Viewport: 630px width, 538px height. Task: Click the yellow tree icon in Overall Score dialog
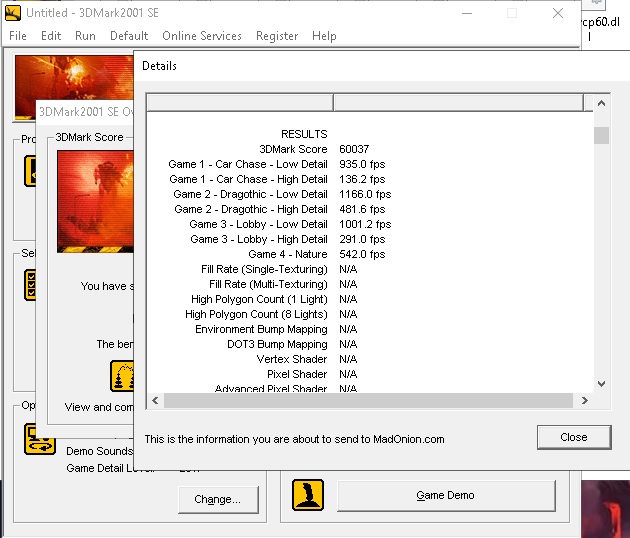click(122, 376)
